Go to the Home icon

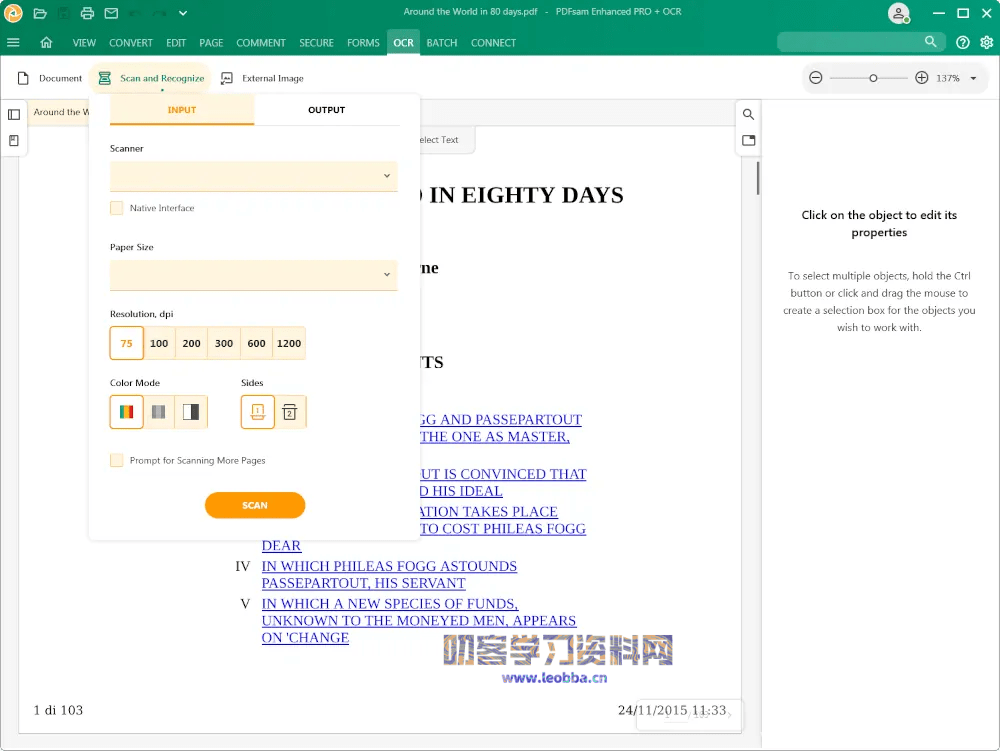click(x=46, y=43)
